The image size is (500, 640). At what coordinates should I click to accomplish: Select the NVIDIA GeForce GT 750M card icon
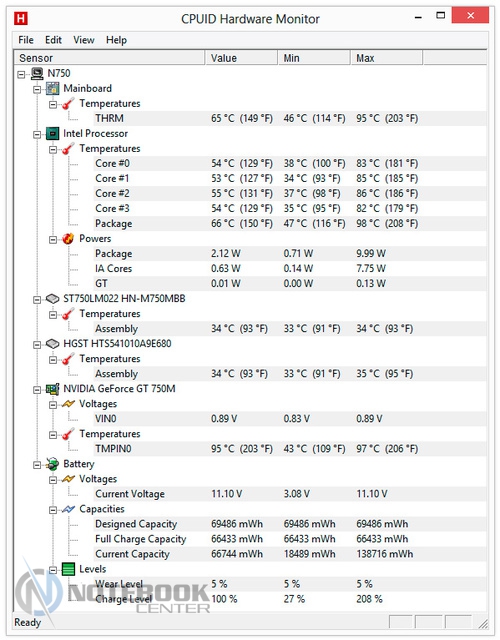52,389
